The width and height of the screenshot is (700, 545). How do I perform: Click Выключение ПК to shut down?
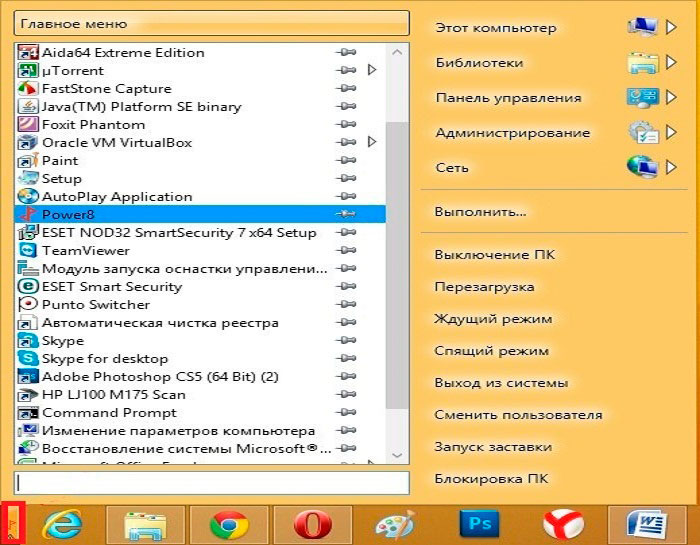495,254
